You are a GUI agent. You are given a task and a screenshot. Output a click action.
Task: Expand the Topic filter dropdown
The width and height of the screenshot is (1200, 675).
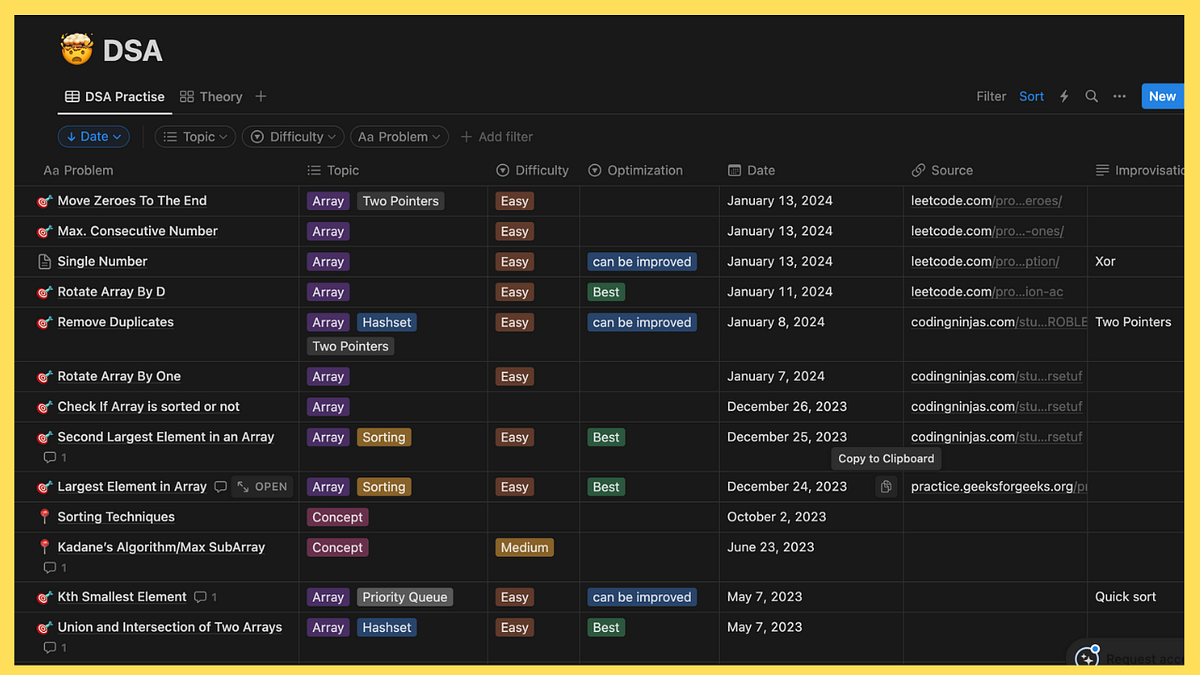click(195, 136)
